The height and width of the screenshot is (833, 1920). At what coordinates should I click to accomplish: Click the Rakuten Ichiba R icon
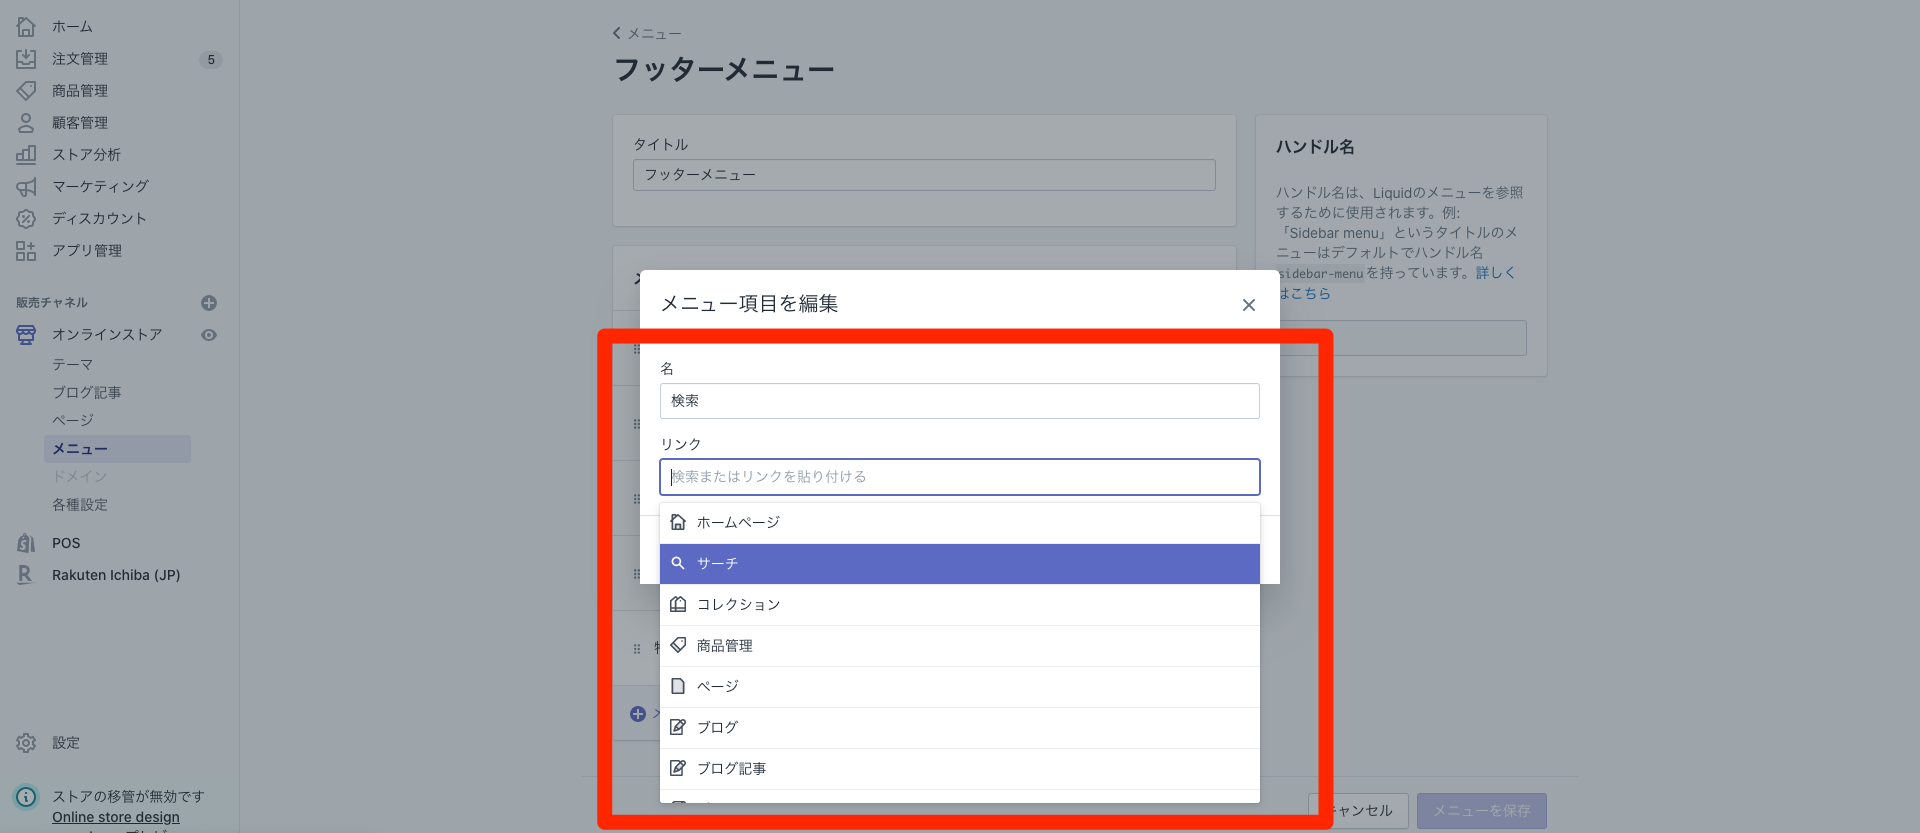(x=26, y=575)
